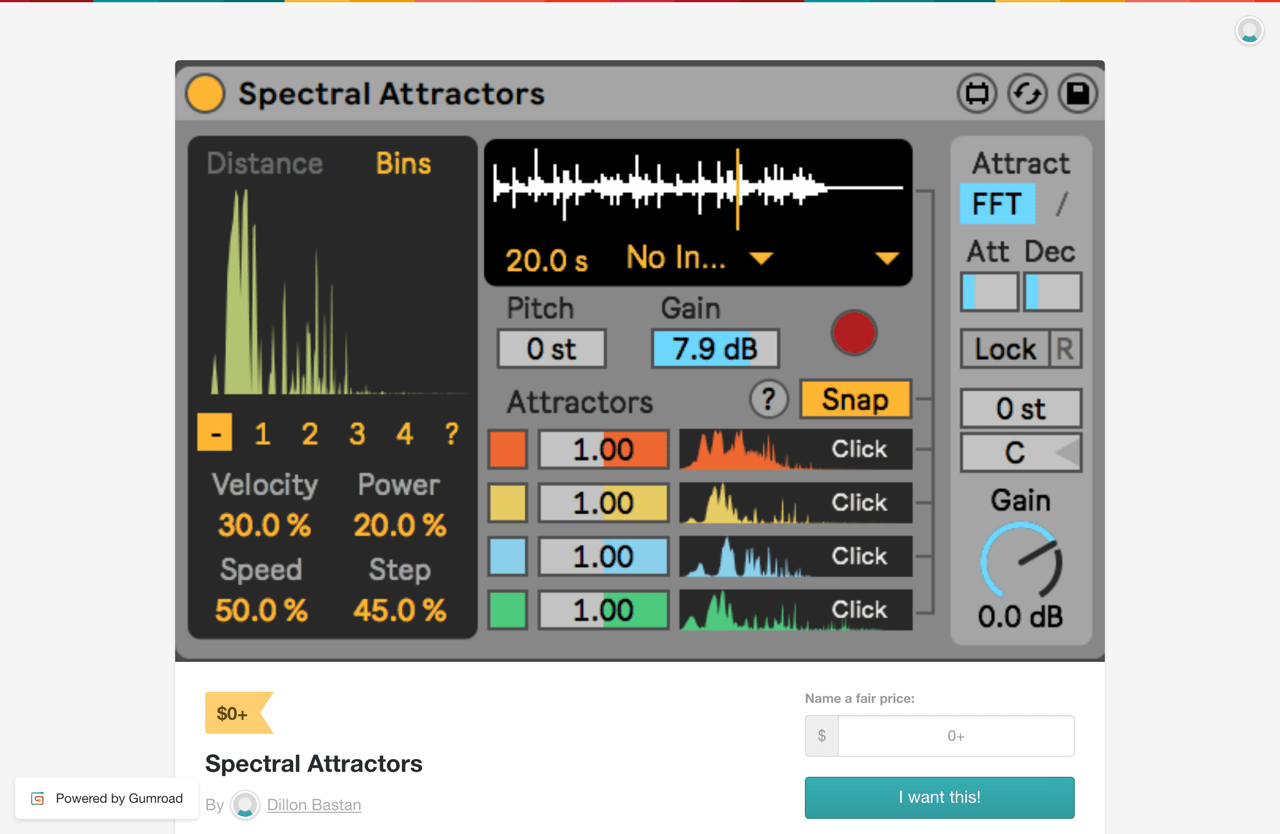1280x834 pixels.
Task: Click the Name a fair price input field
Action: pyautogui.click(x=955, y=735)
